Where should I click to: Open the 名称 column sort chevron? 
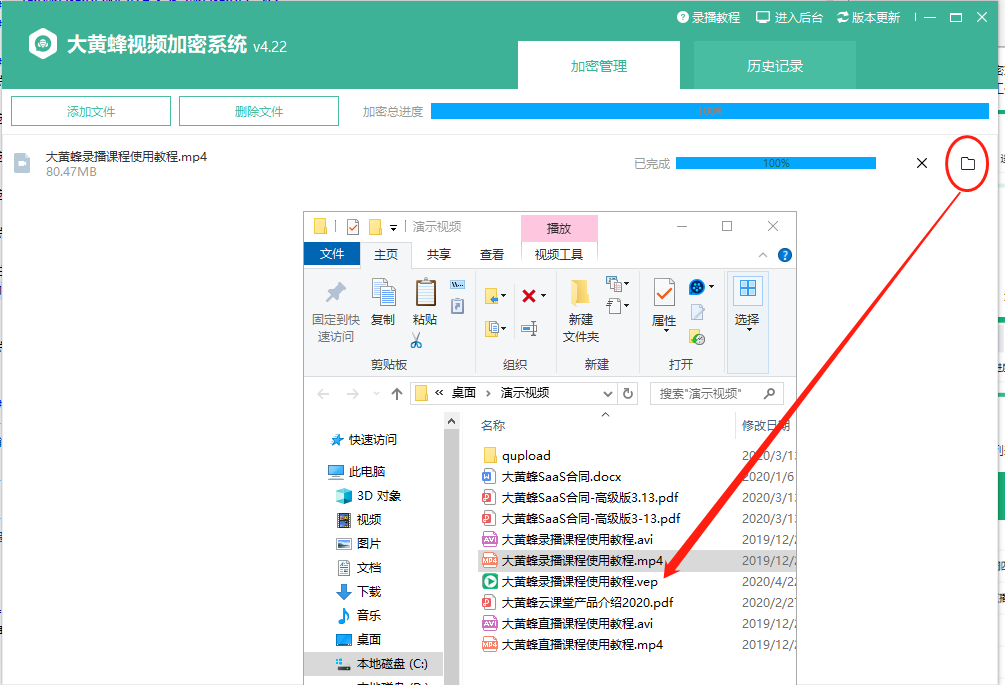pyautogui.click(x=606, y=415)
